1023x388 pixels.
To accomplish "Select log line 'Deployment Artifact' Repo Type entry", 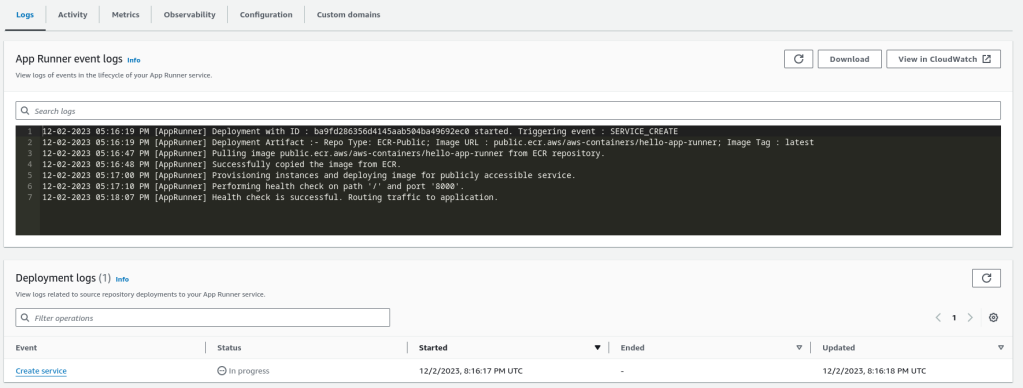I will tap(428, 142).
